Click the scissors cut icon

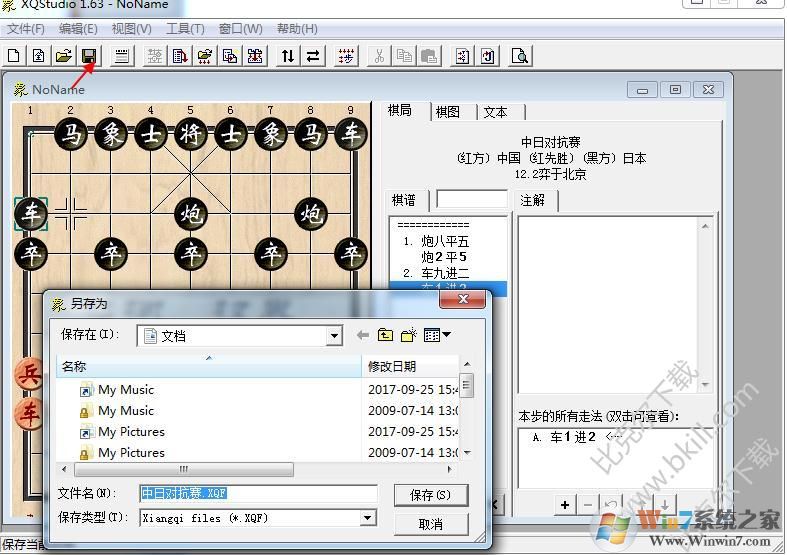[379, 56]
